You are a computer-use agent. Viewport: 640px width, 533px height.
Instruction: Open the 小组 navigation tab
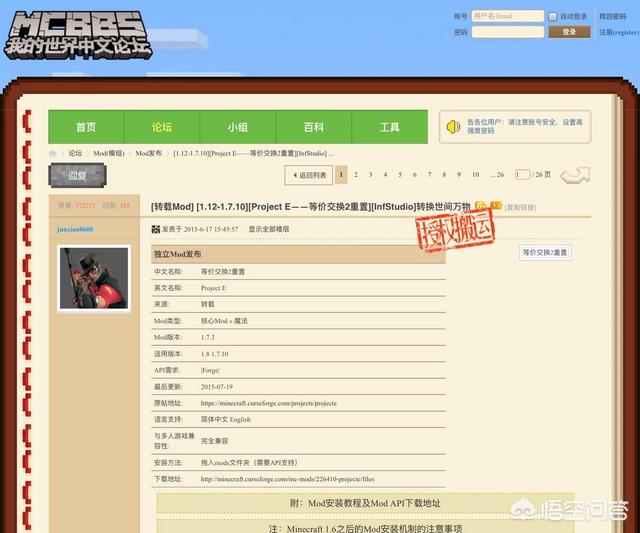[x=238, y=127]
